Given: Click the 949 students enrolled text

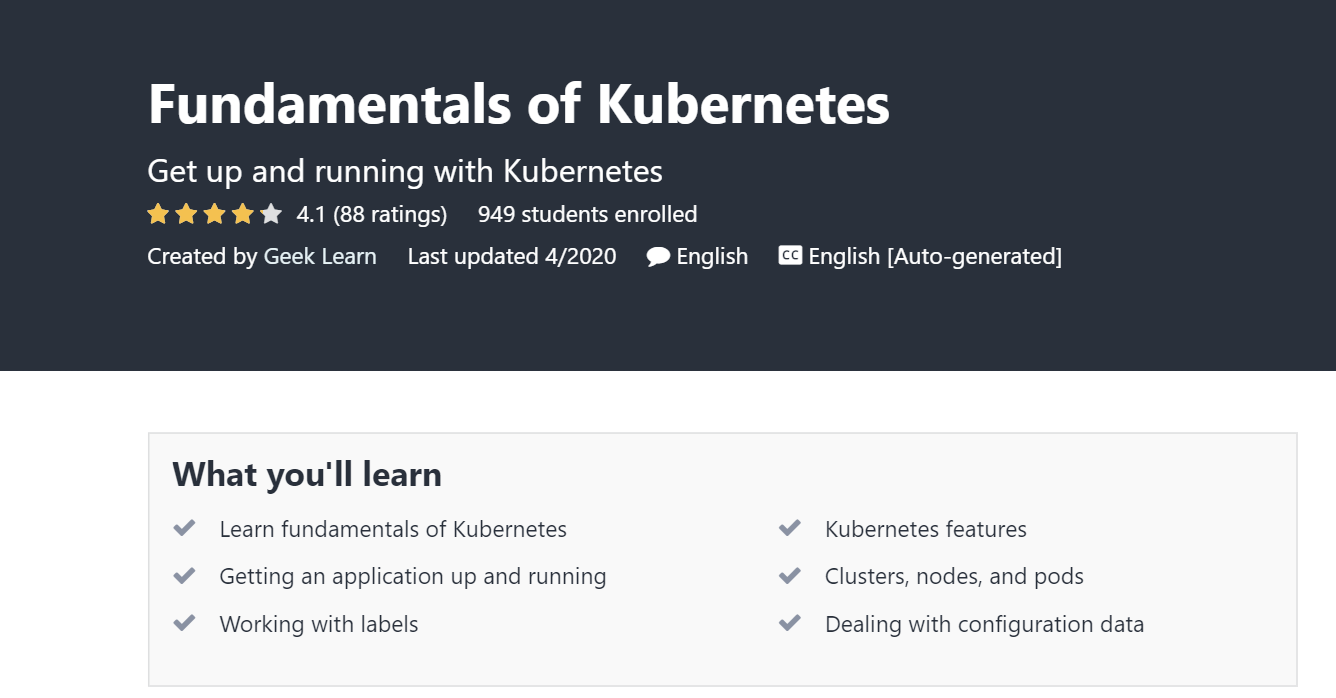Looking at the screenshot, I should tap(587, 215).
